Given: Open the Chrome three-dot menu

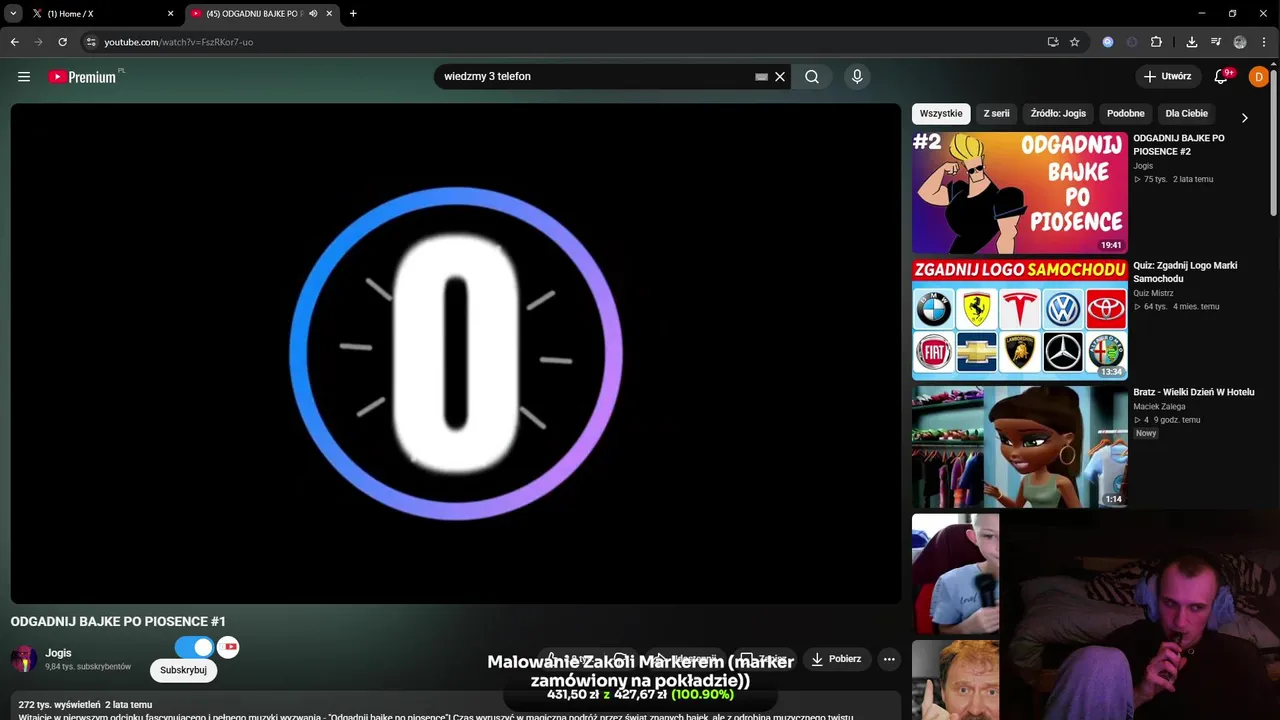Looking at the screenshot, I should pos(1265,42).
